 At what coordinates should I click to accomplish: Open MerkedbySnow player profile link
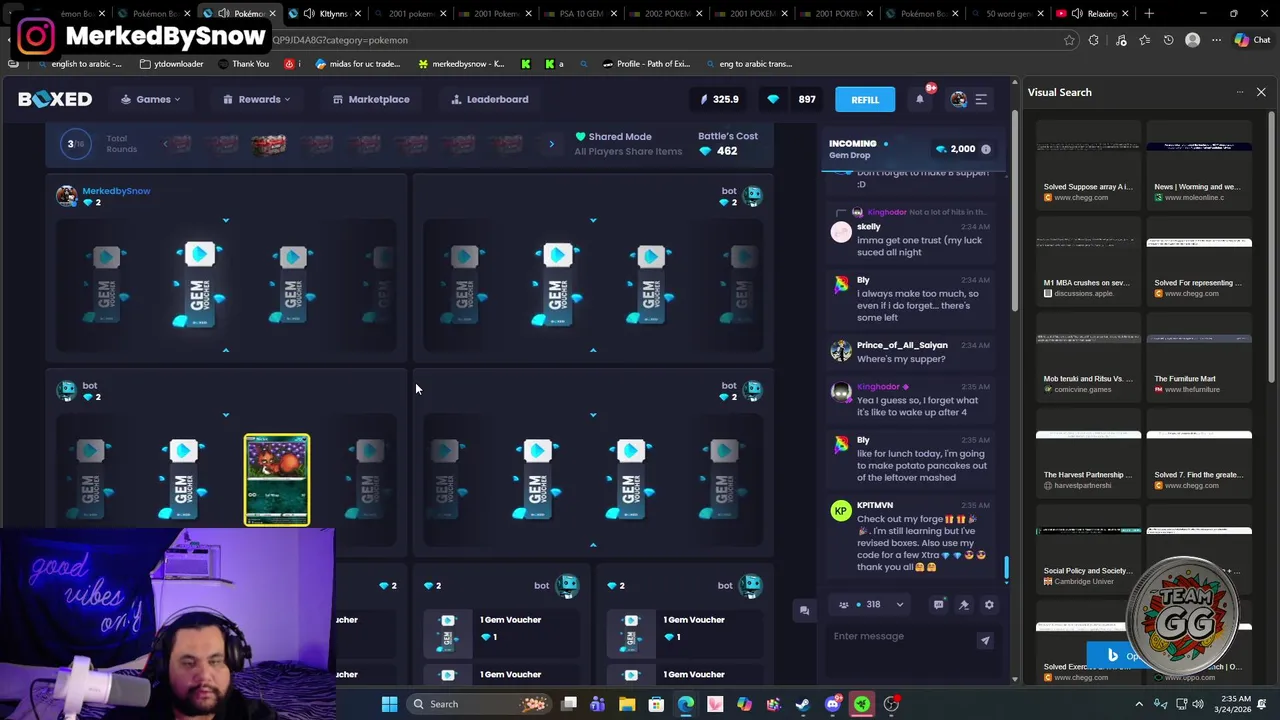pyautogui.click(x=116, y=190)
